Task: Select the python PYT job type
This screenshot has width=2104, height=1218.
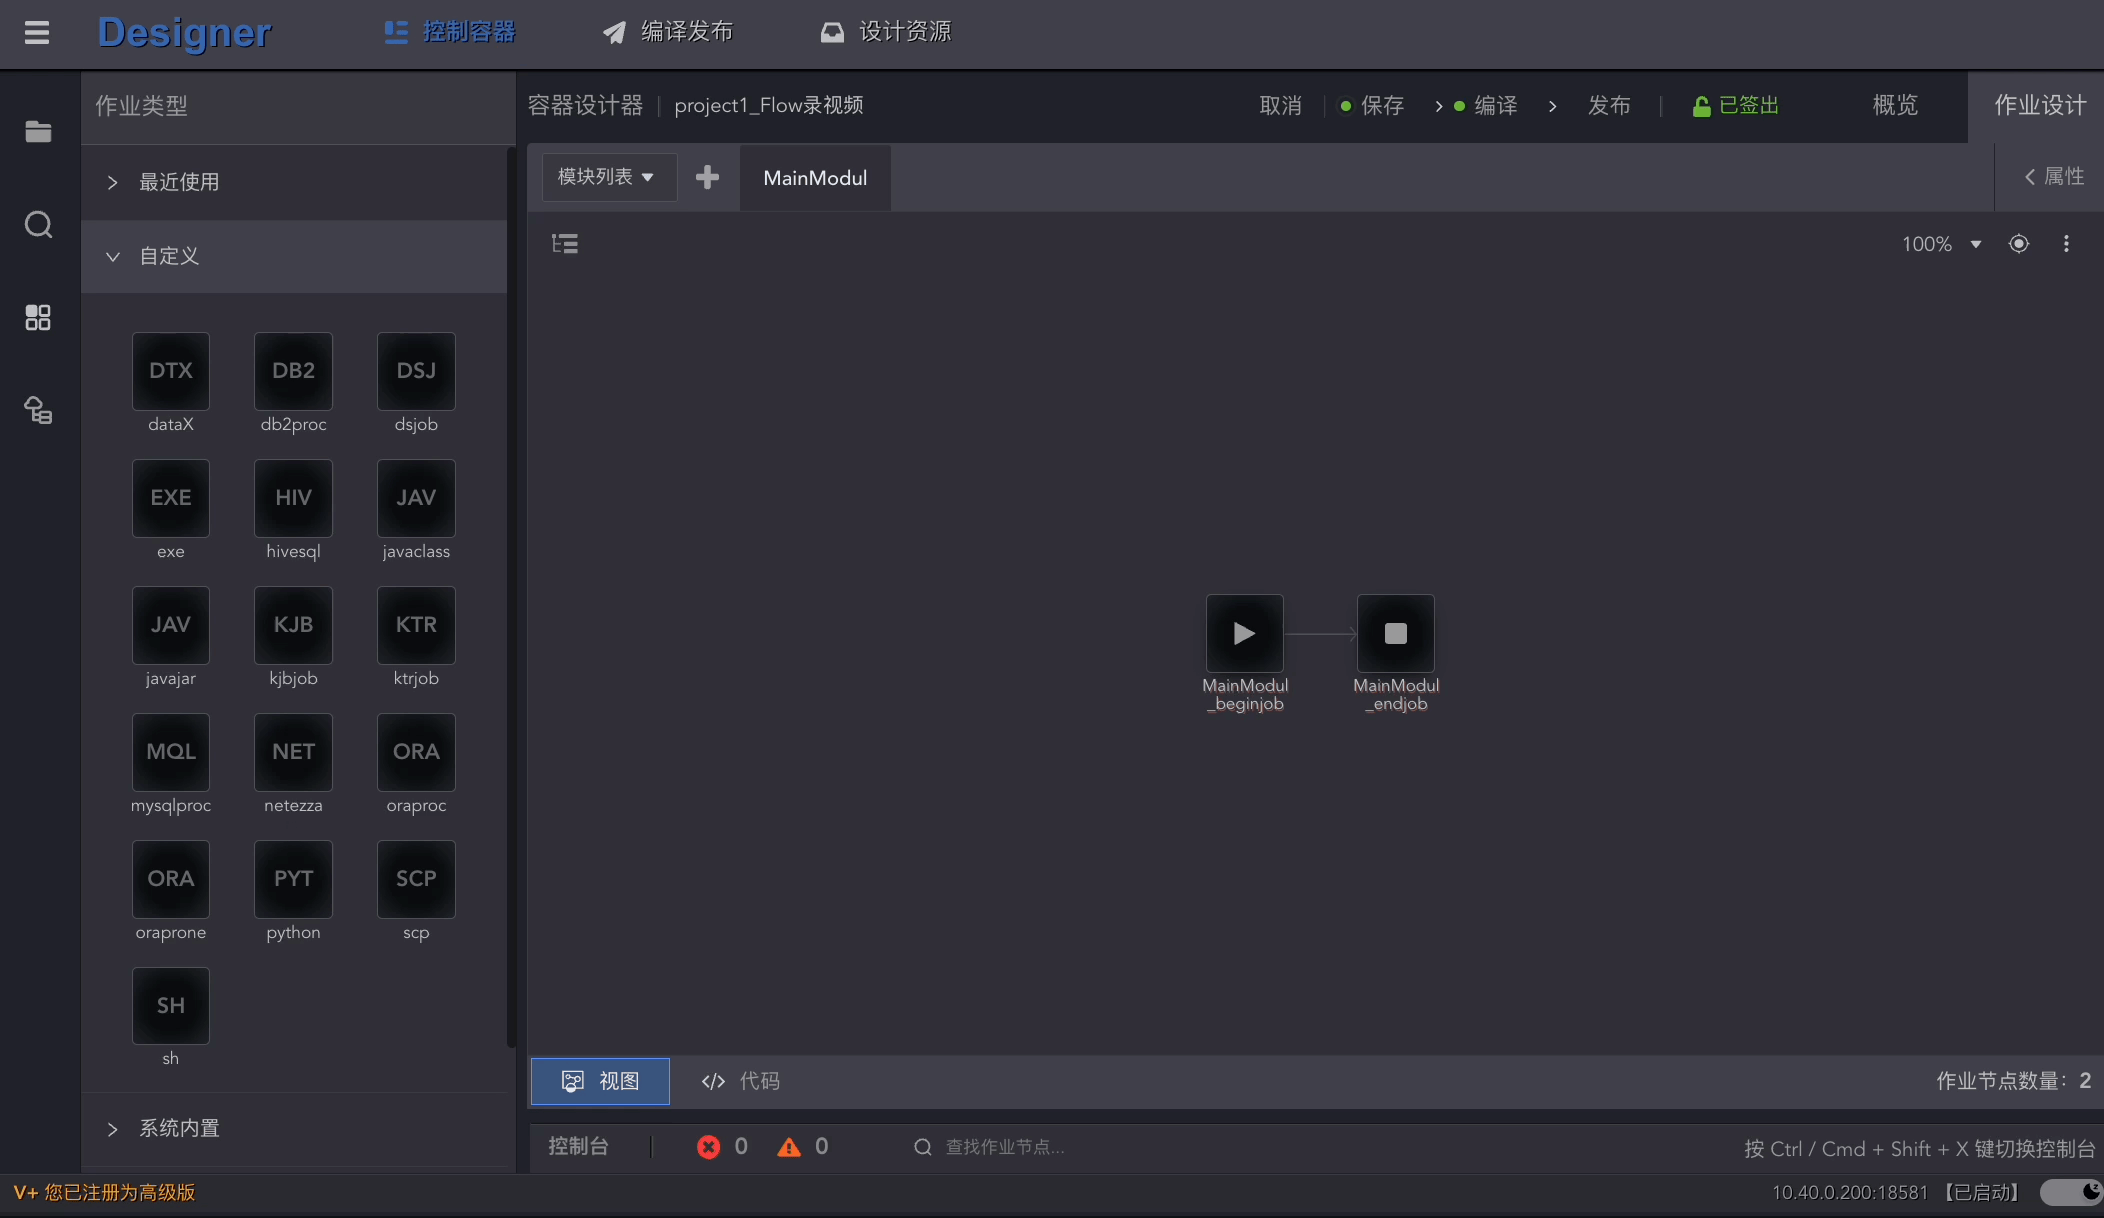Action: pyautogui.click(x=293, y=879)
